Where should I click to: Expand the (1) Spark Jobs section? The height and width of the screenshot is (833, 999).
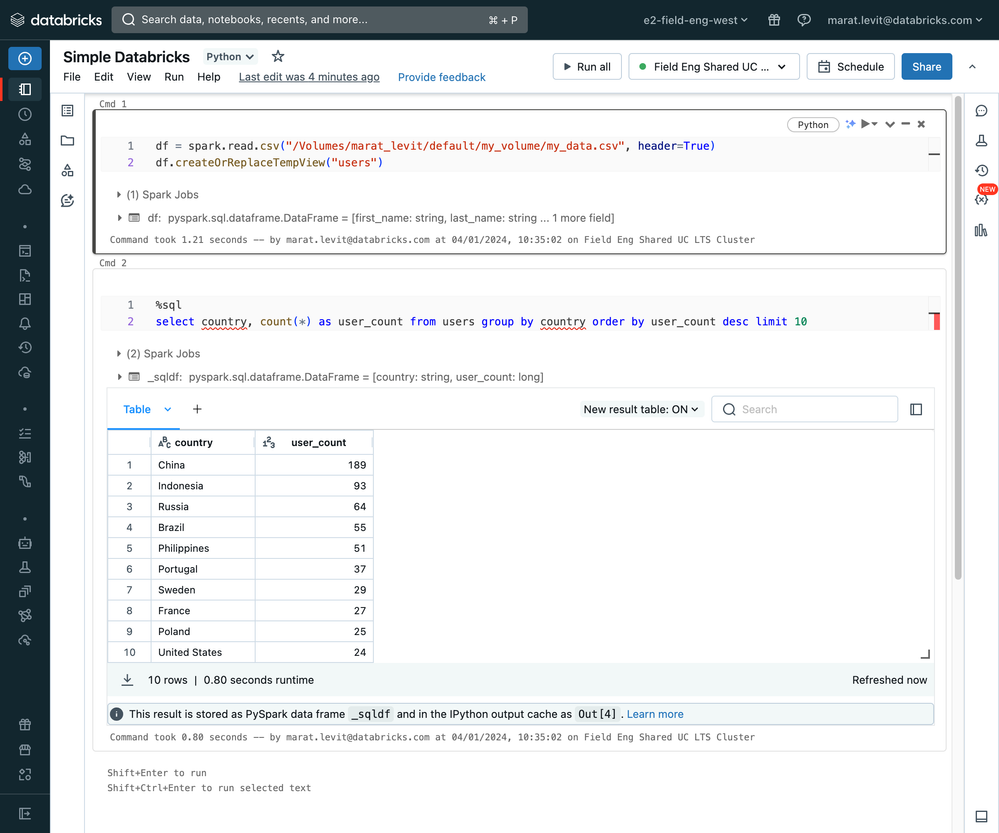(158, 195)
